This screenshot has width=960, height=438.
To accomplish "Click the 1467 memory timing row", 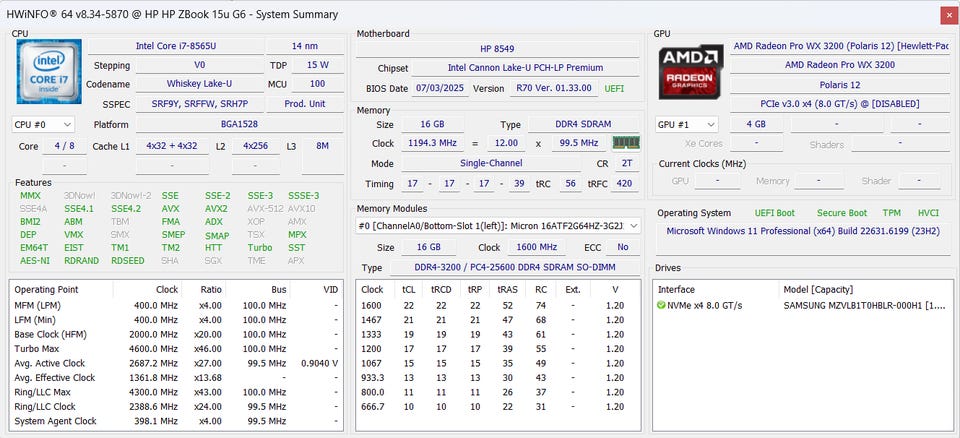I will pos(498,320).
